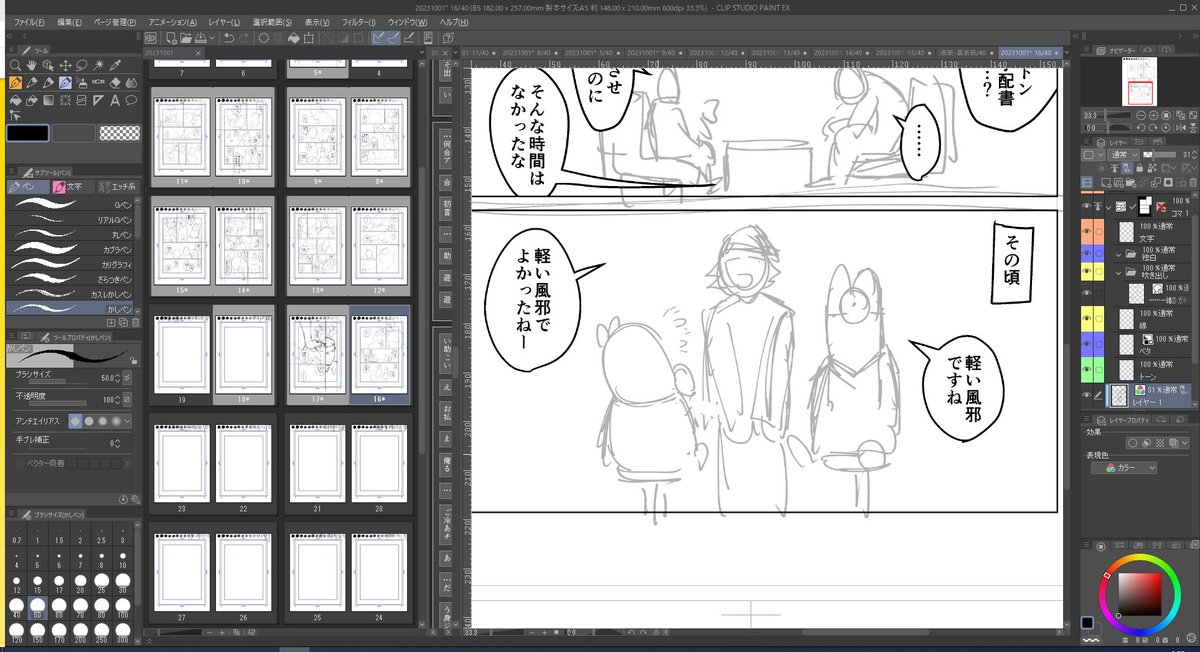Open the フィルター(I) menu
The image size is (1200, 652).
click(x=359, y=21)
